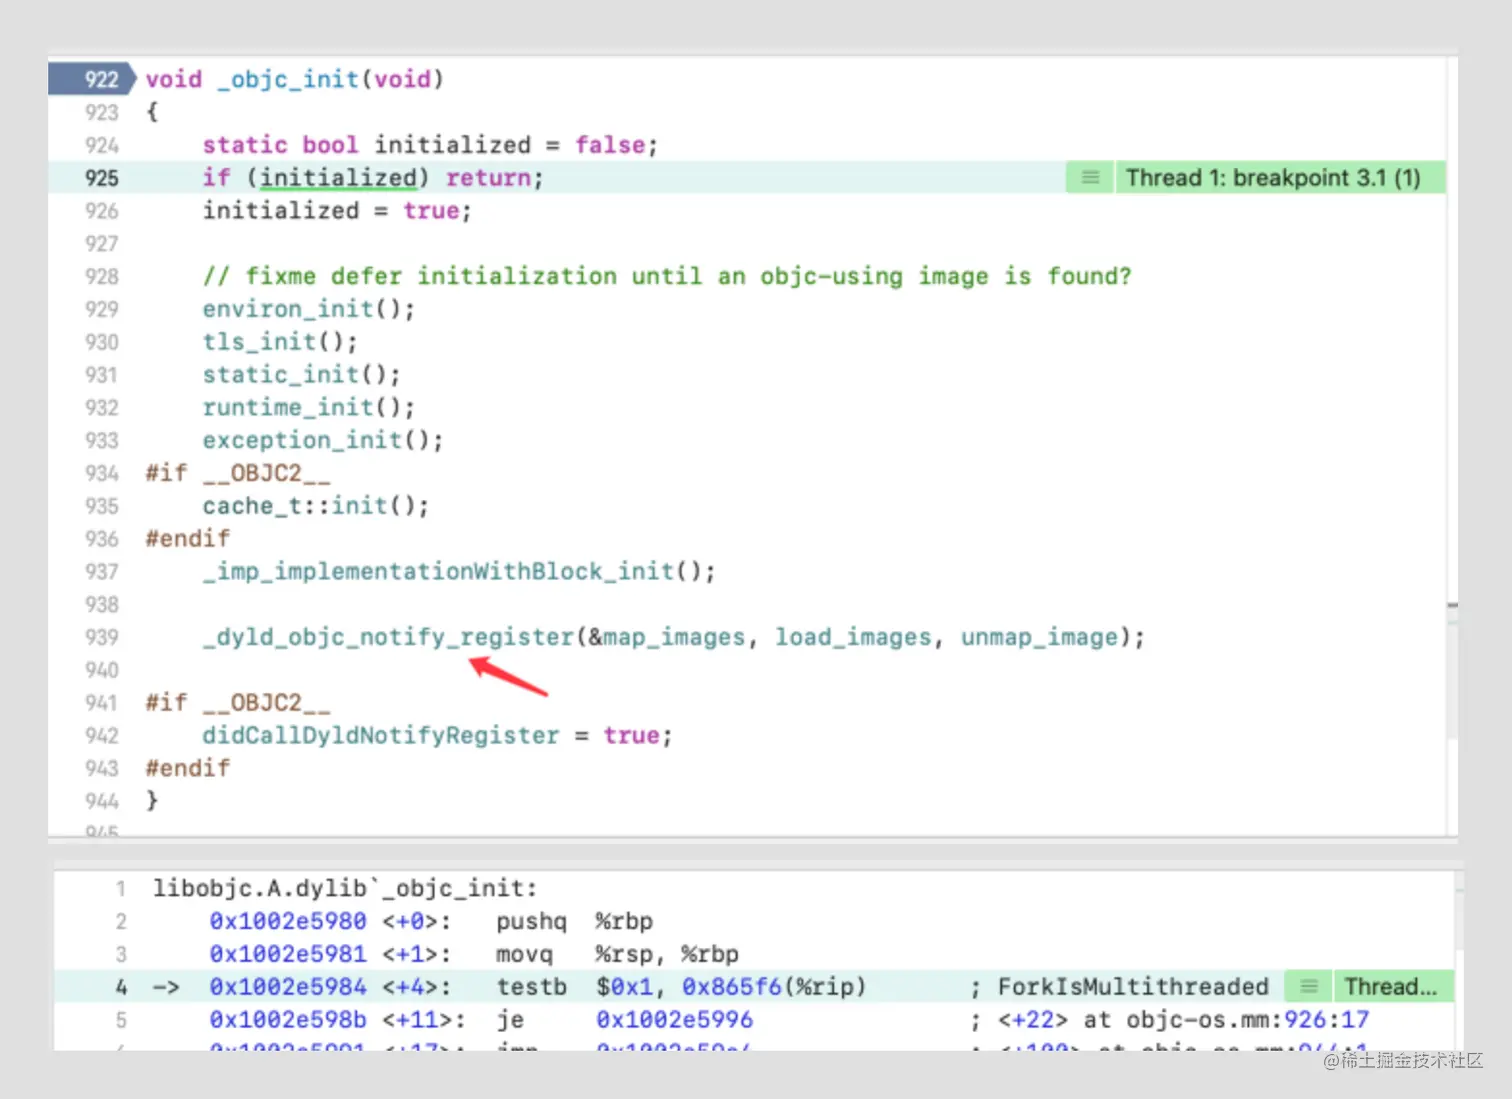Image resolution: width=1512 pixels, height=1099 pixels.
Task: Click '#endif' on line 943
Action: (188, 768)
